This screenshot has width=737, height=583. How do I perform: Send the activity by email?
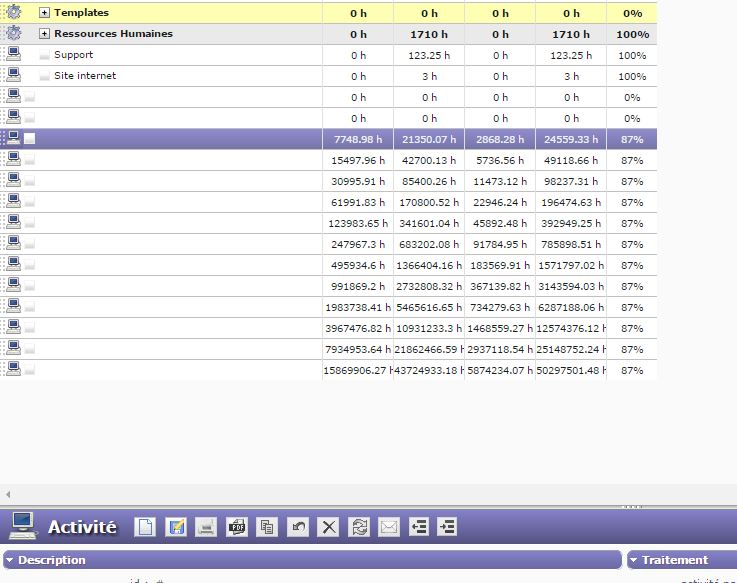pos(388,527)
